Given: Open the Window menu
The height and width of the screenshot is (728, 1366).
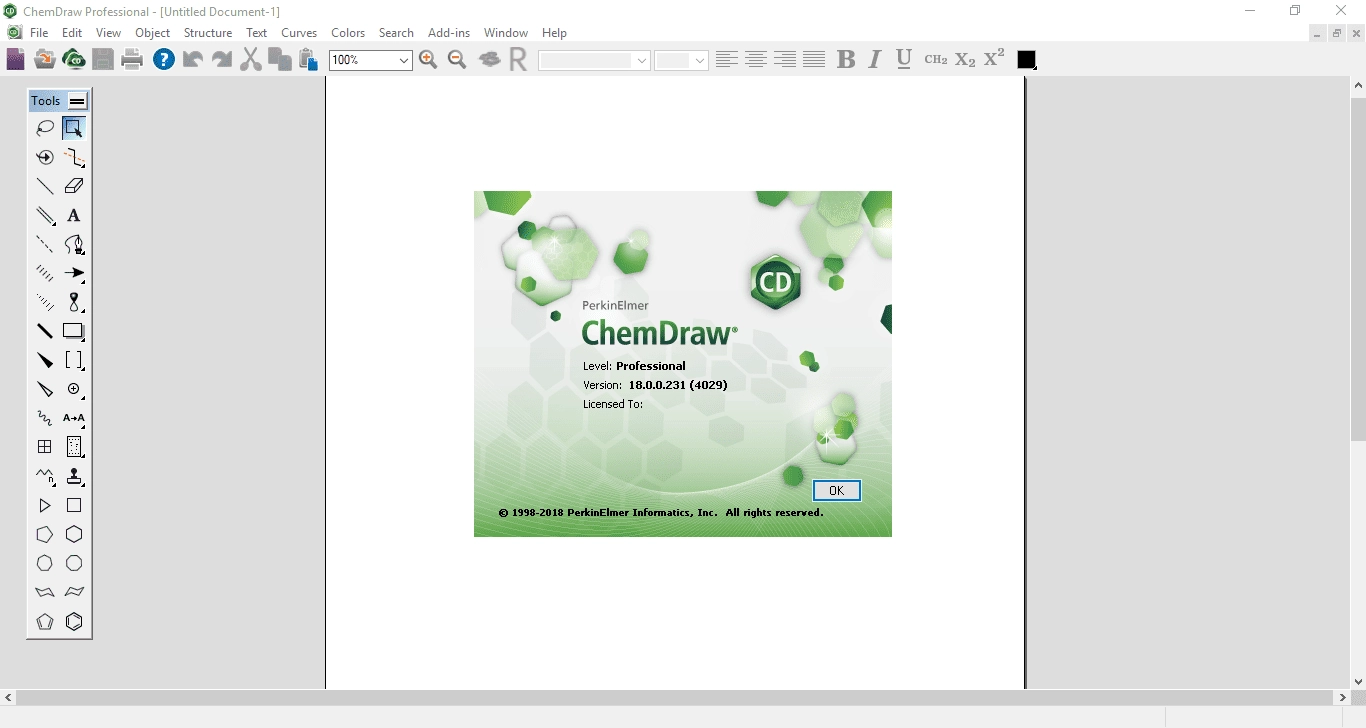Looking at the screenshot, I should (x=506, y=33).
